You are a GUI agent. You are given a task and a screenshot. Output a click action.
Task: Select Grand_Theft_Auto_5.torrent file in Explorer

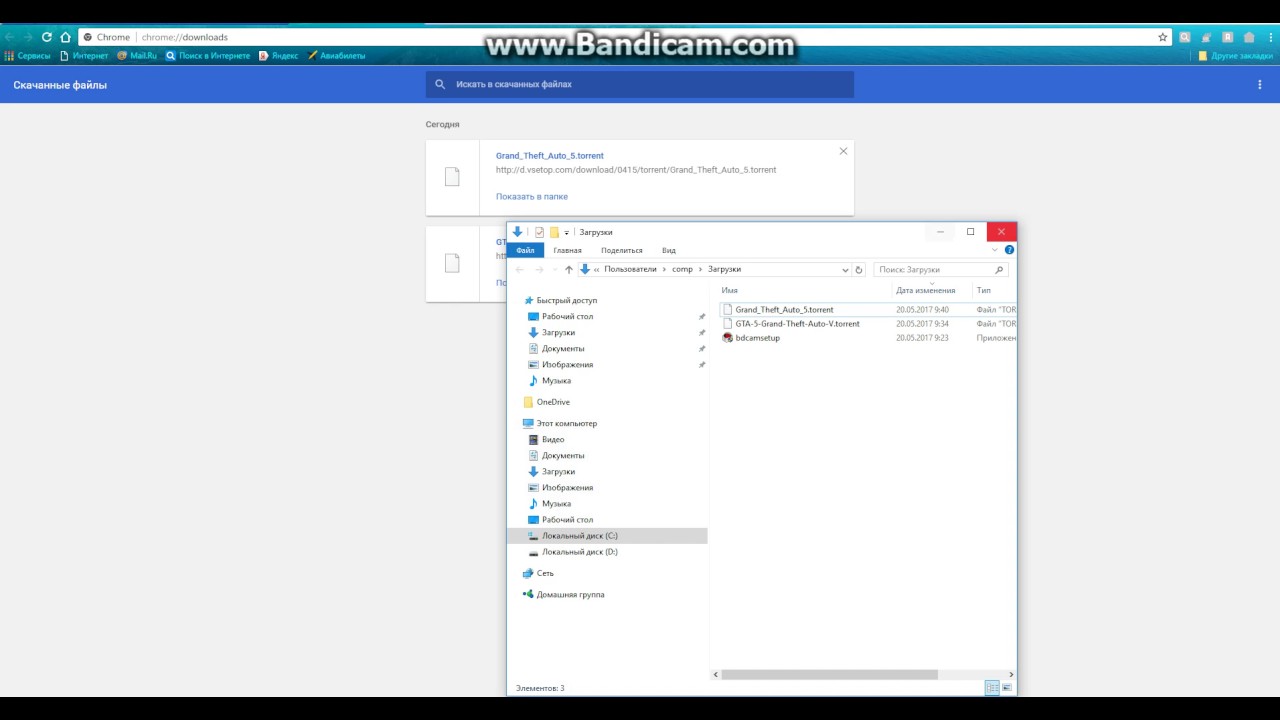(x=784, y=310)
